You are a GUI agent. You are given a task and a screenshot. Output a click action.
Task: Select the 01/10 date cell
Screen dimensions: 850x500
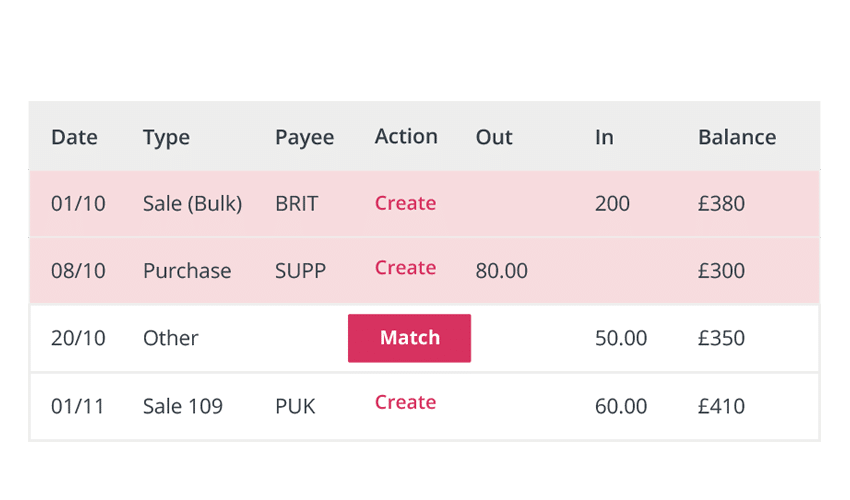coord(78,204)
